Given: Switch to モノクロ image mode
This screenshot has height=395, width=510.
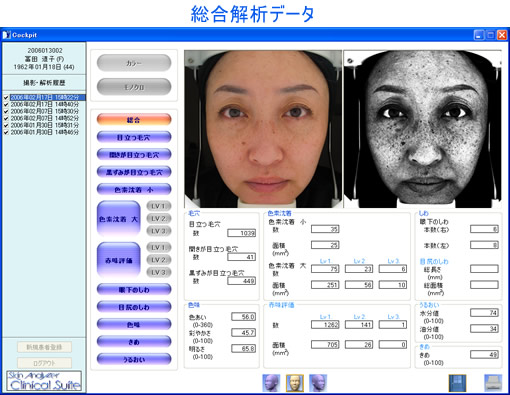Looking at the screenshot, I should point(134,87).
